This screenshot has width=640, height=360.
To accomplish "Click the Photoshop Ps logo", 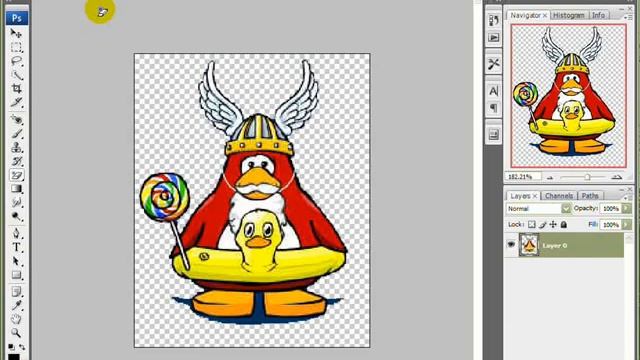I will tap(17, 18).
